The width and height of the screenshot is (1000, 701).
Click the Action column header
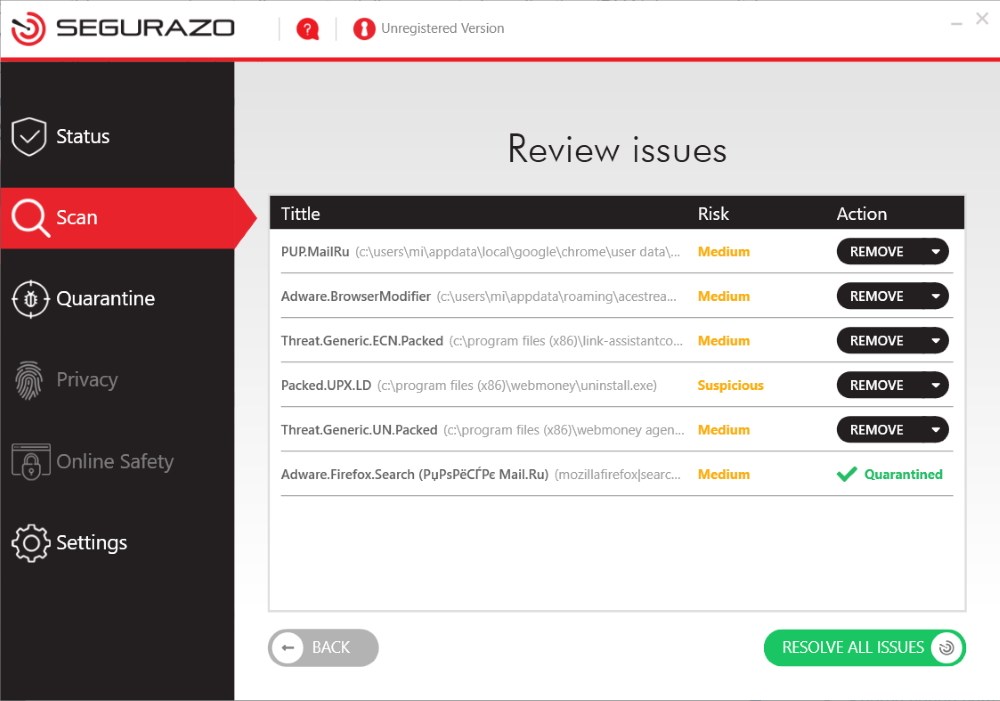click(x=862, y=214)
